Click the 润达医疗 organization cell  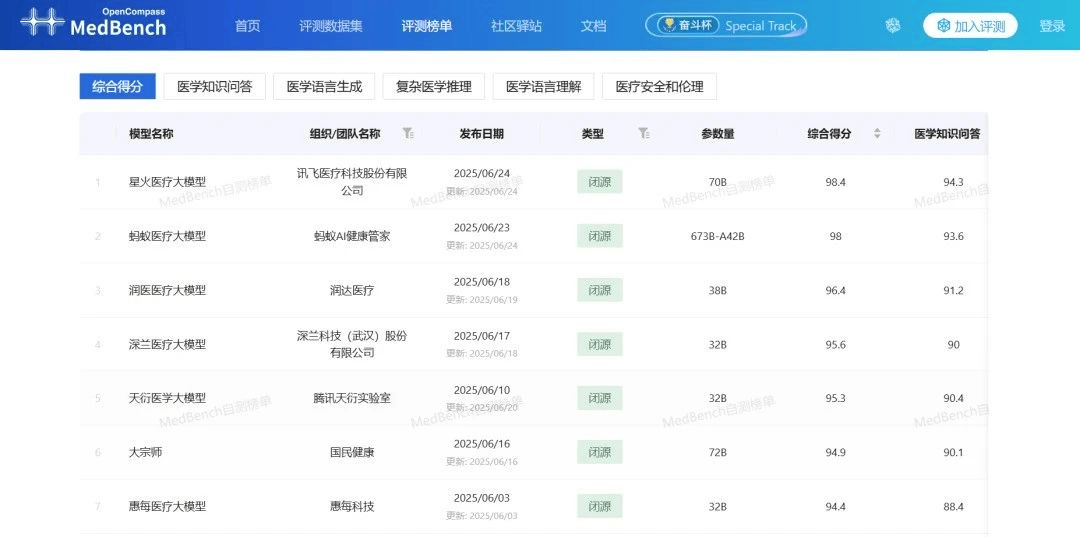point(352,291)
